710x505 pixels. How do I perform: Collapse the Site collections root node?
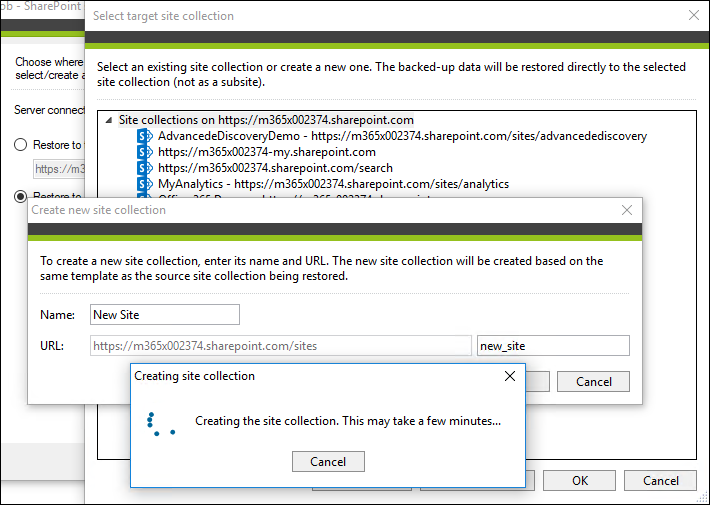click(x=109, y=120)
